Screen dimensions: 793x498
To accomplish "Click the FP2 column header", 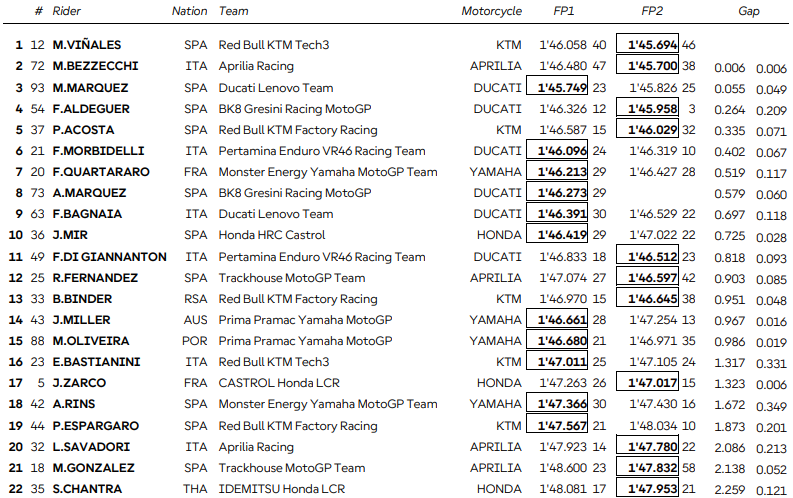I will [x=654, y=11].
